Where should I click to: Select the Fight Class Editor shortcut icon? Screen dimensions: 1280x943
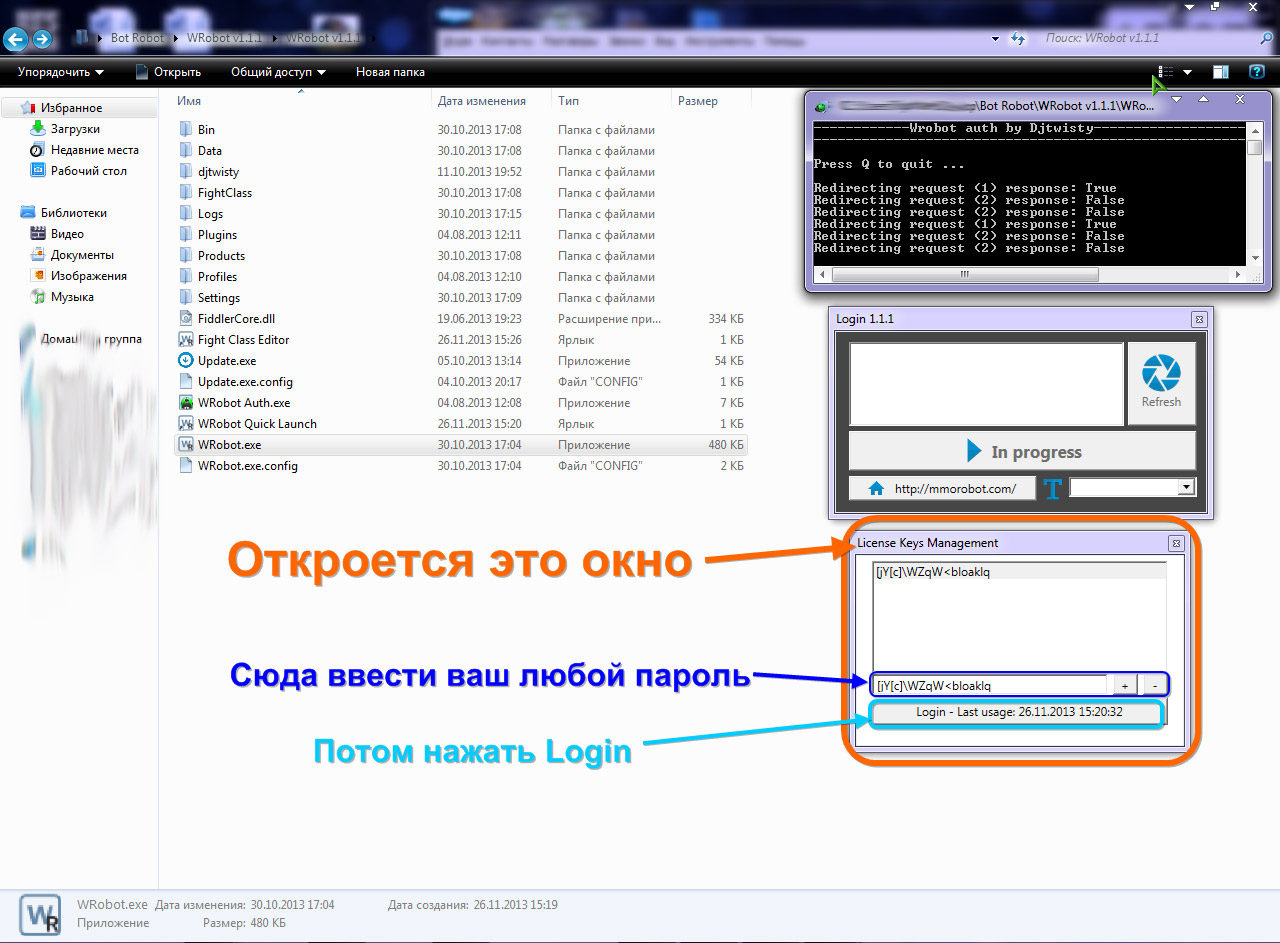coord(186,339)
